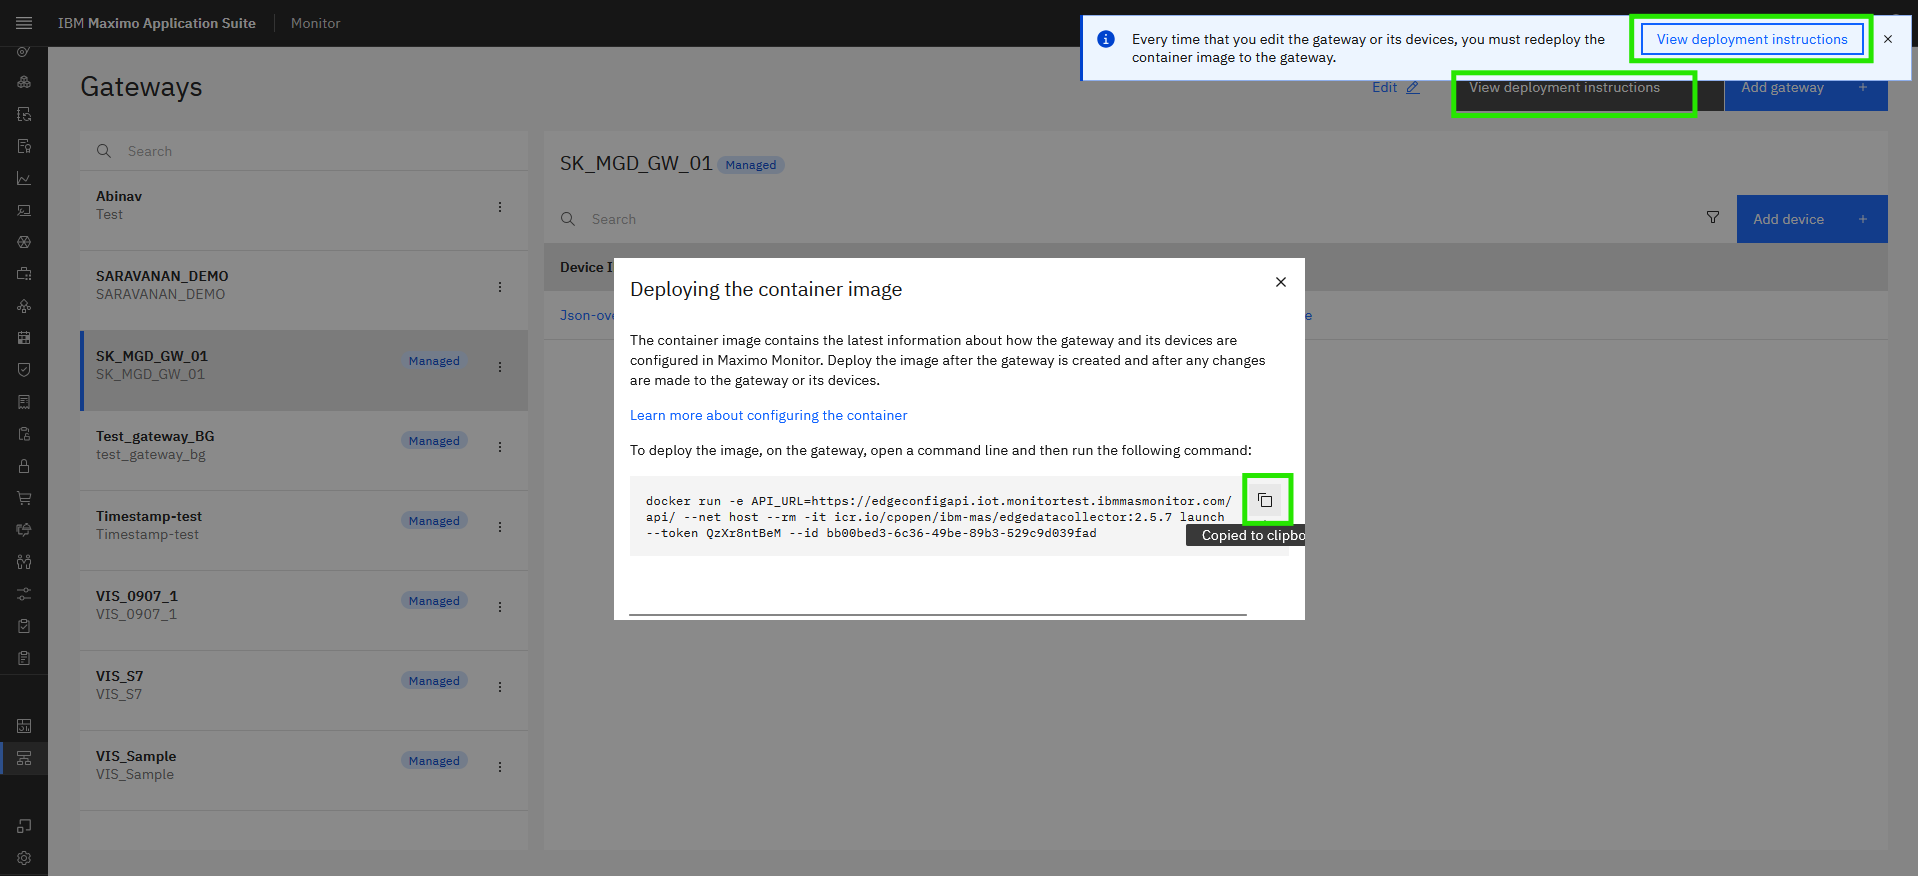Click IBM Maximo Application Suite title
Screen dimensions: 1918x876
pyautogui.click(x=157, y=23)
